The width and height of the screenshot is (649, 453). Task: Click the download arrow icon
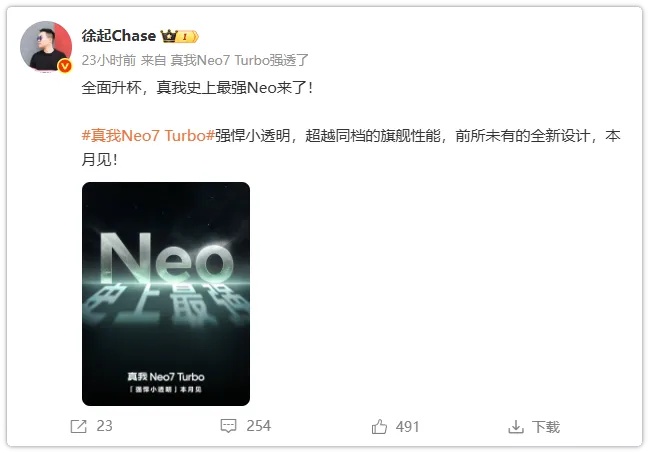(x=516, y=427)
